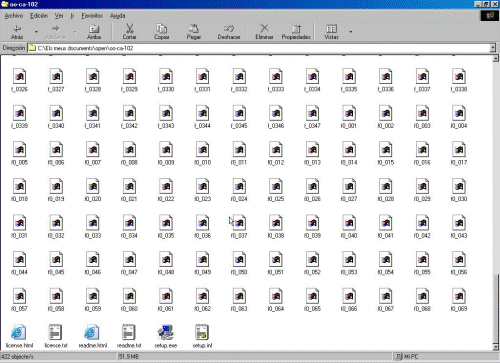
Task: Select the readme.txt file icon
Action: tap(129, 332)
